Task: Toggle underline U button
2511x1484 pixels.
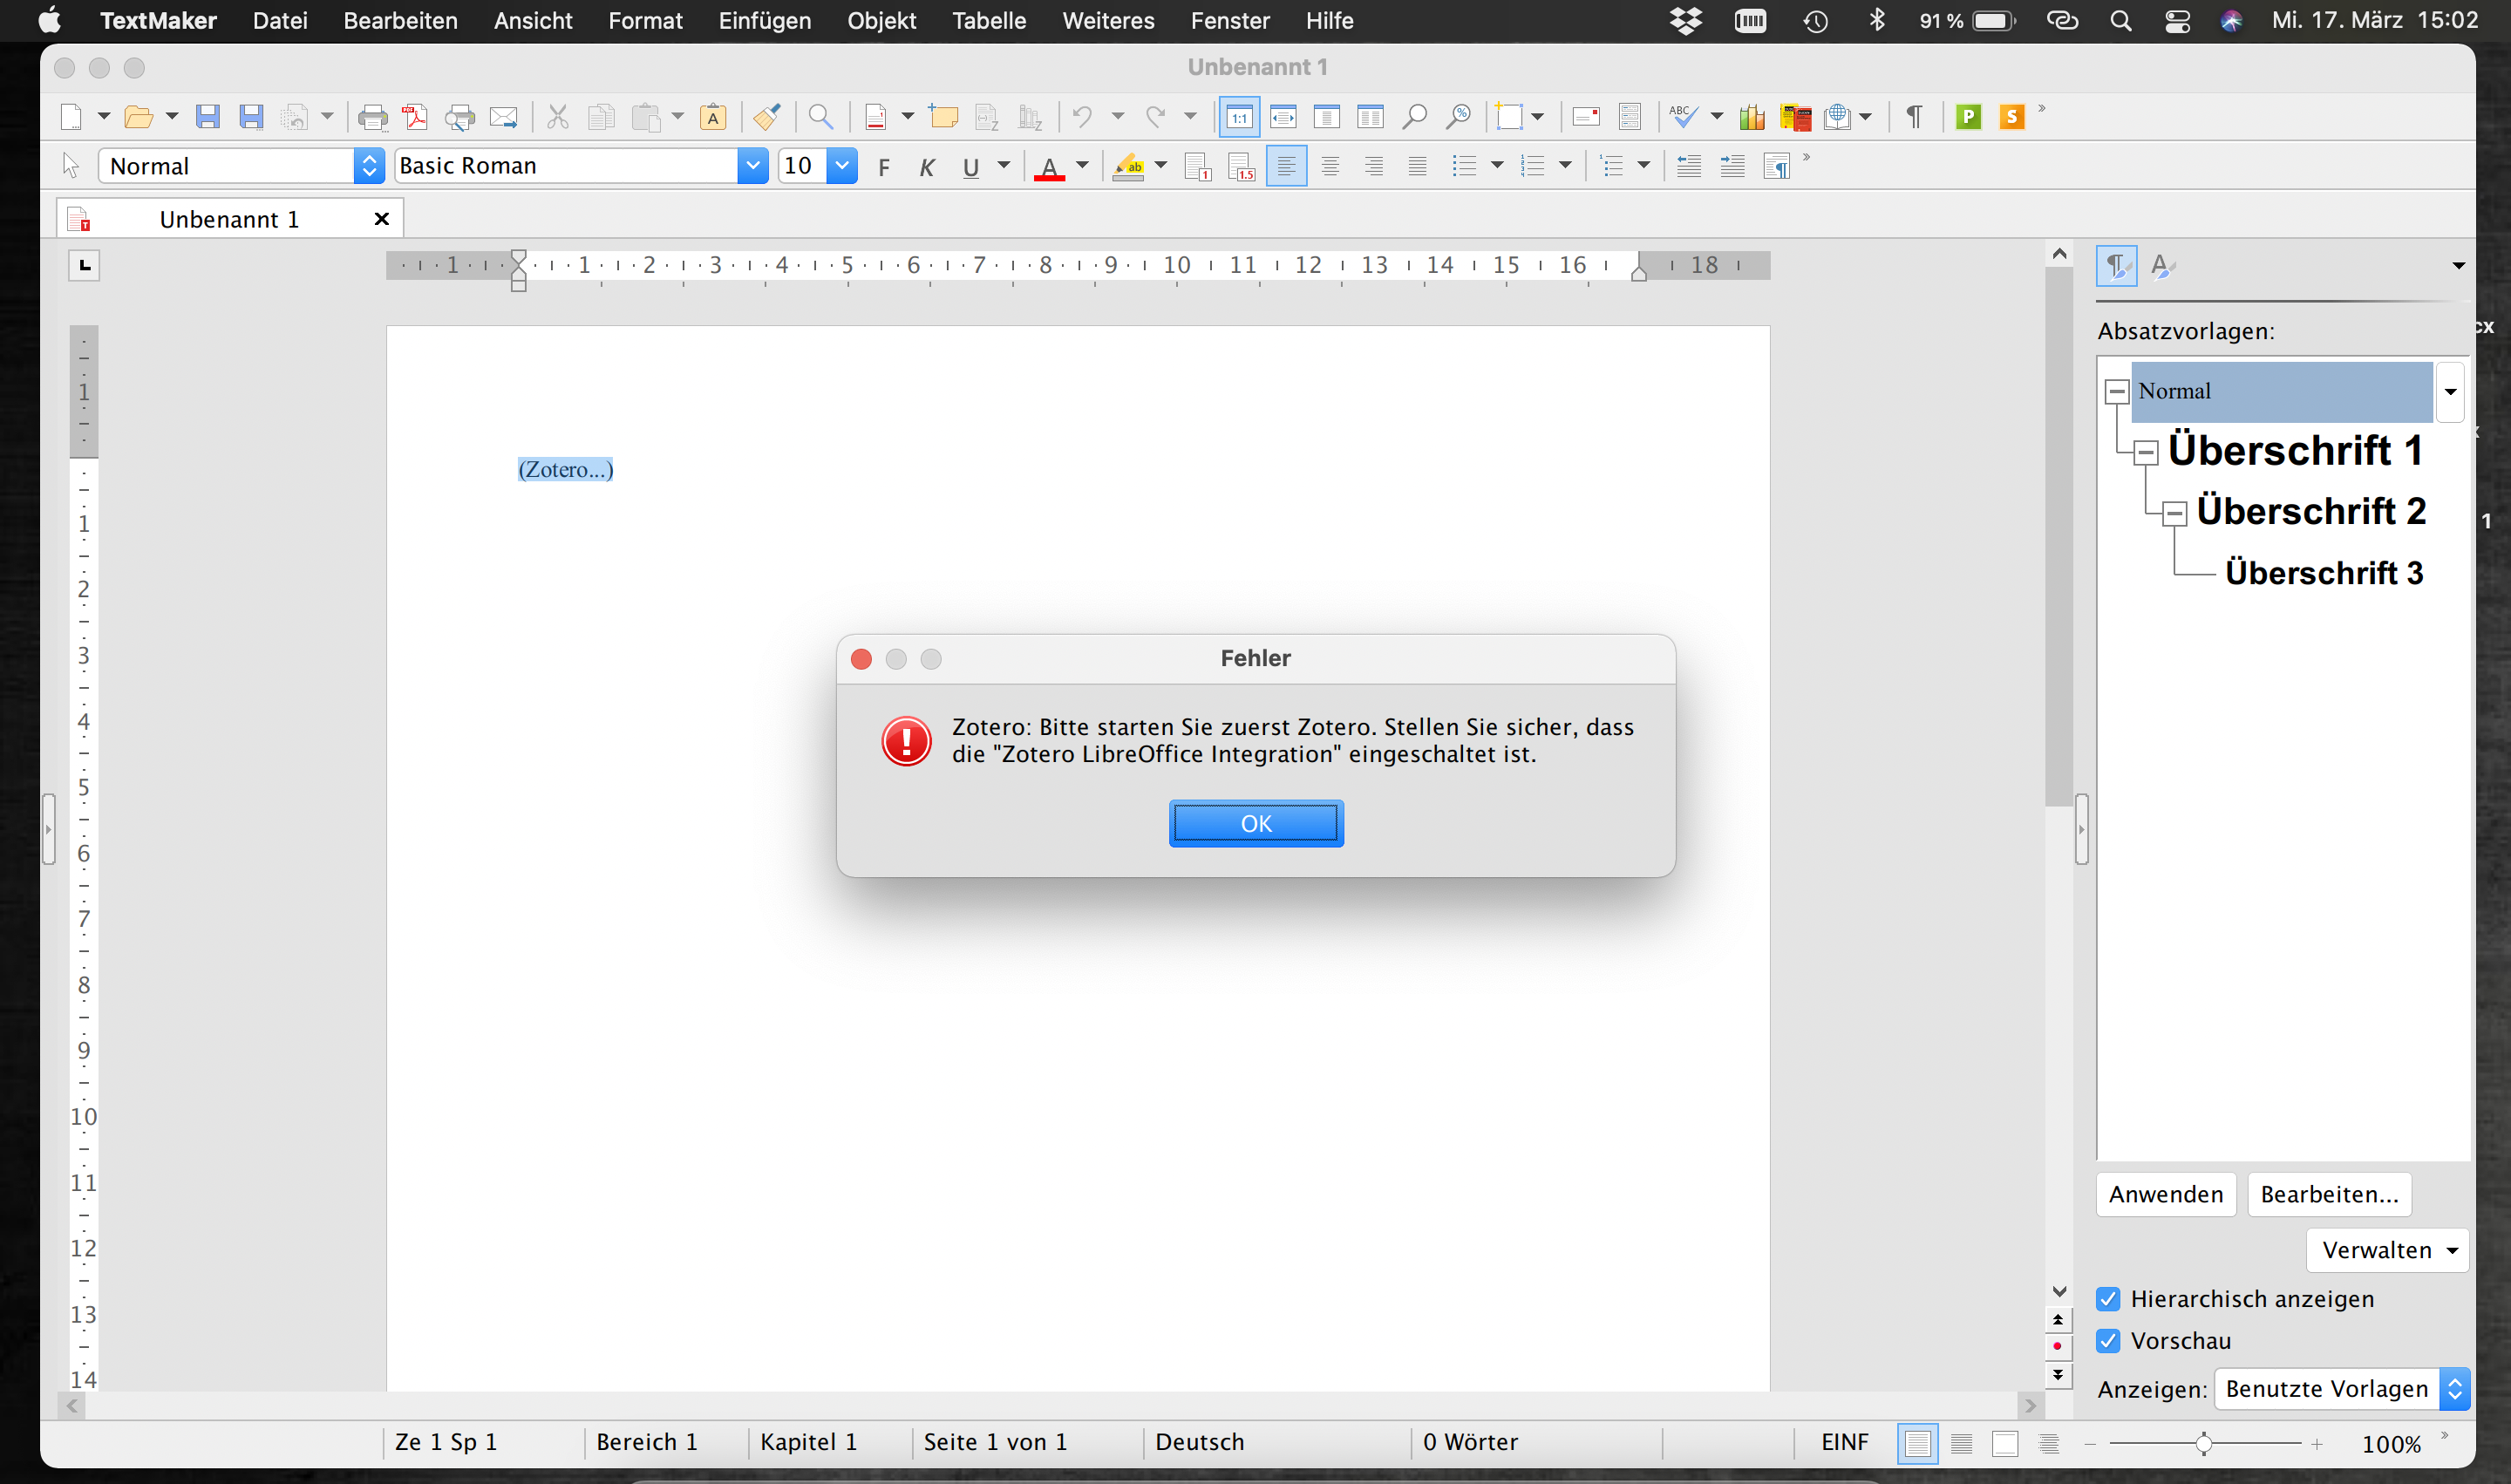Action: (970, 167)
